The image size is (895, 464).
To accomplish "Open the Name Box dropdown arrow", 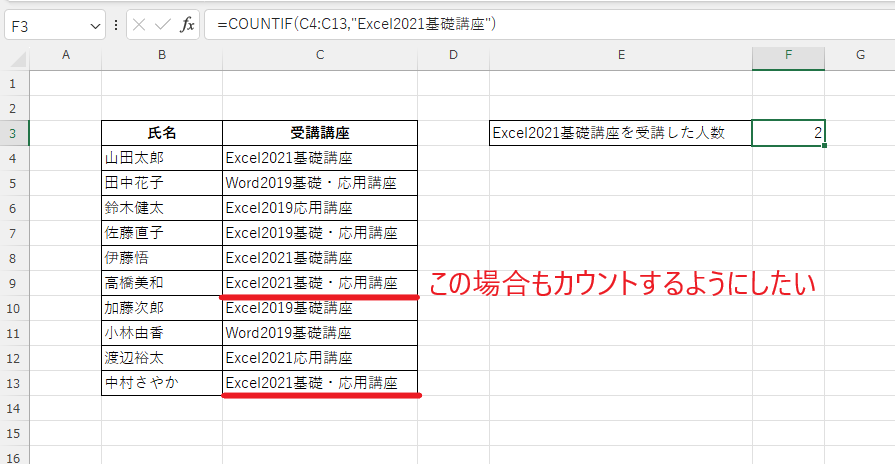I will click(x=95, y=26).
